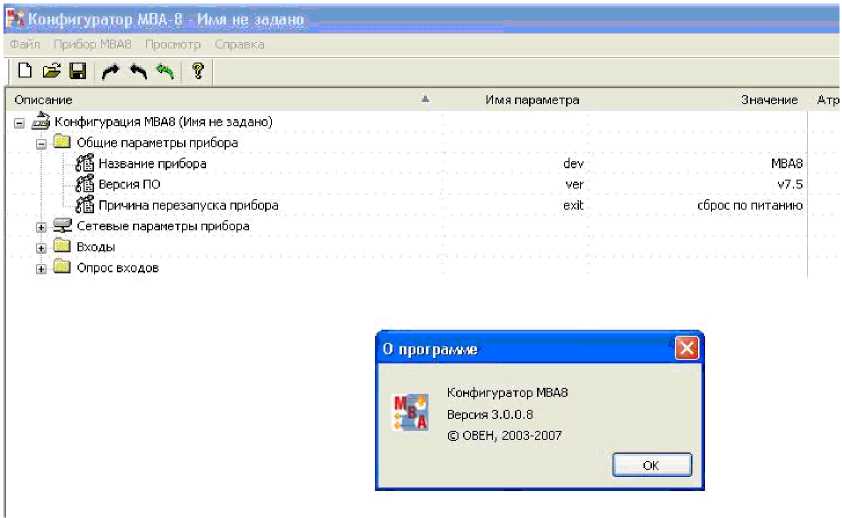The height and width of the screenshot is (518, 842).
Task: Click the MBA logo in About dialog
Action: [x=411, y=412]
